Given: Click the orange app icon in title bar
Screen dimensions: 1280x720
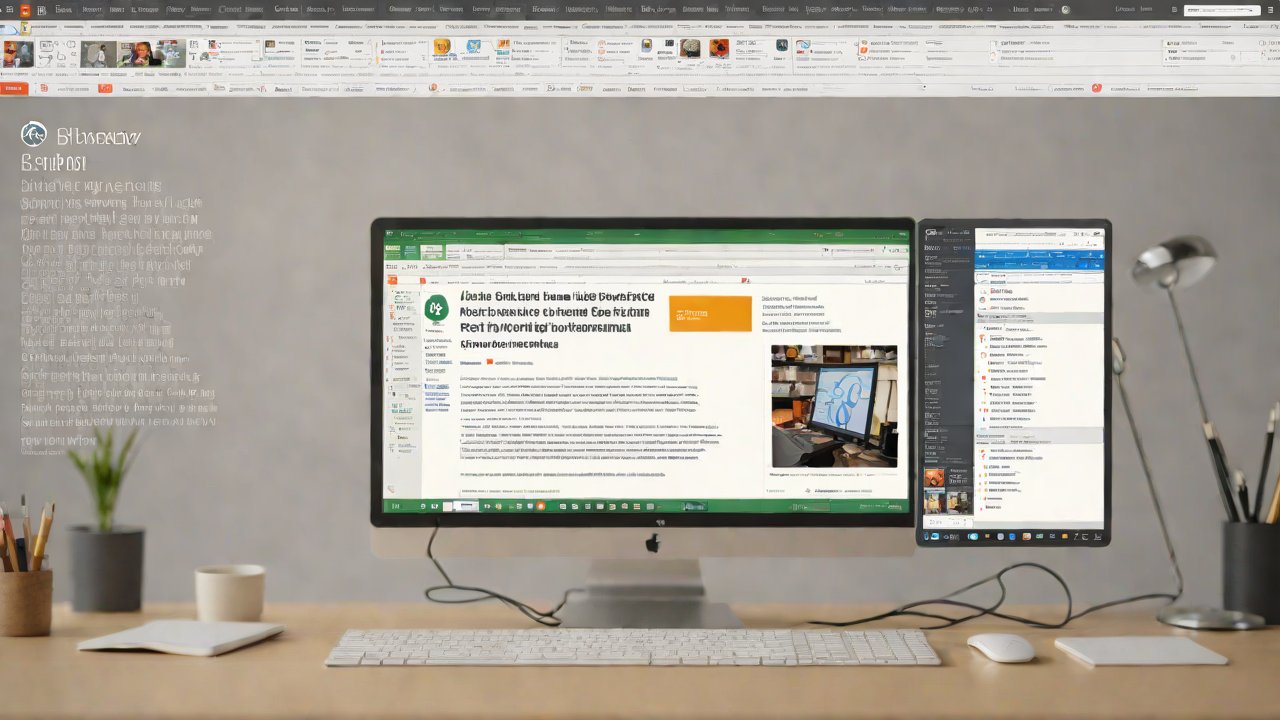Looking at the screenshot, I should 25,9.
